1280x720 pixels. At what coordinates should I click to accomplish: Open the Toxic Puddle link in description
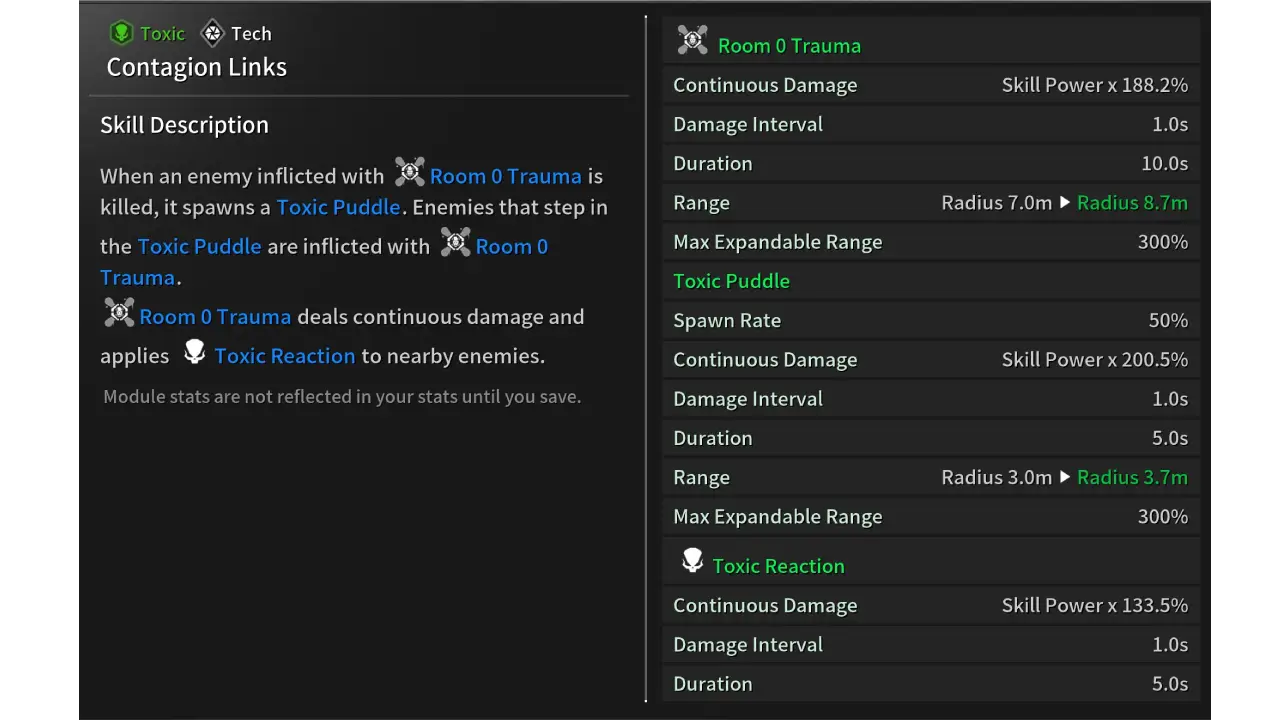[338, 207]
